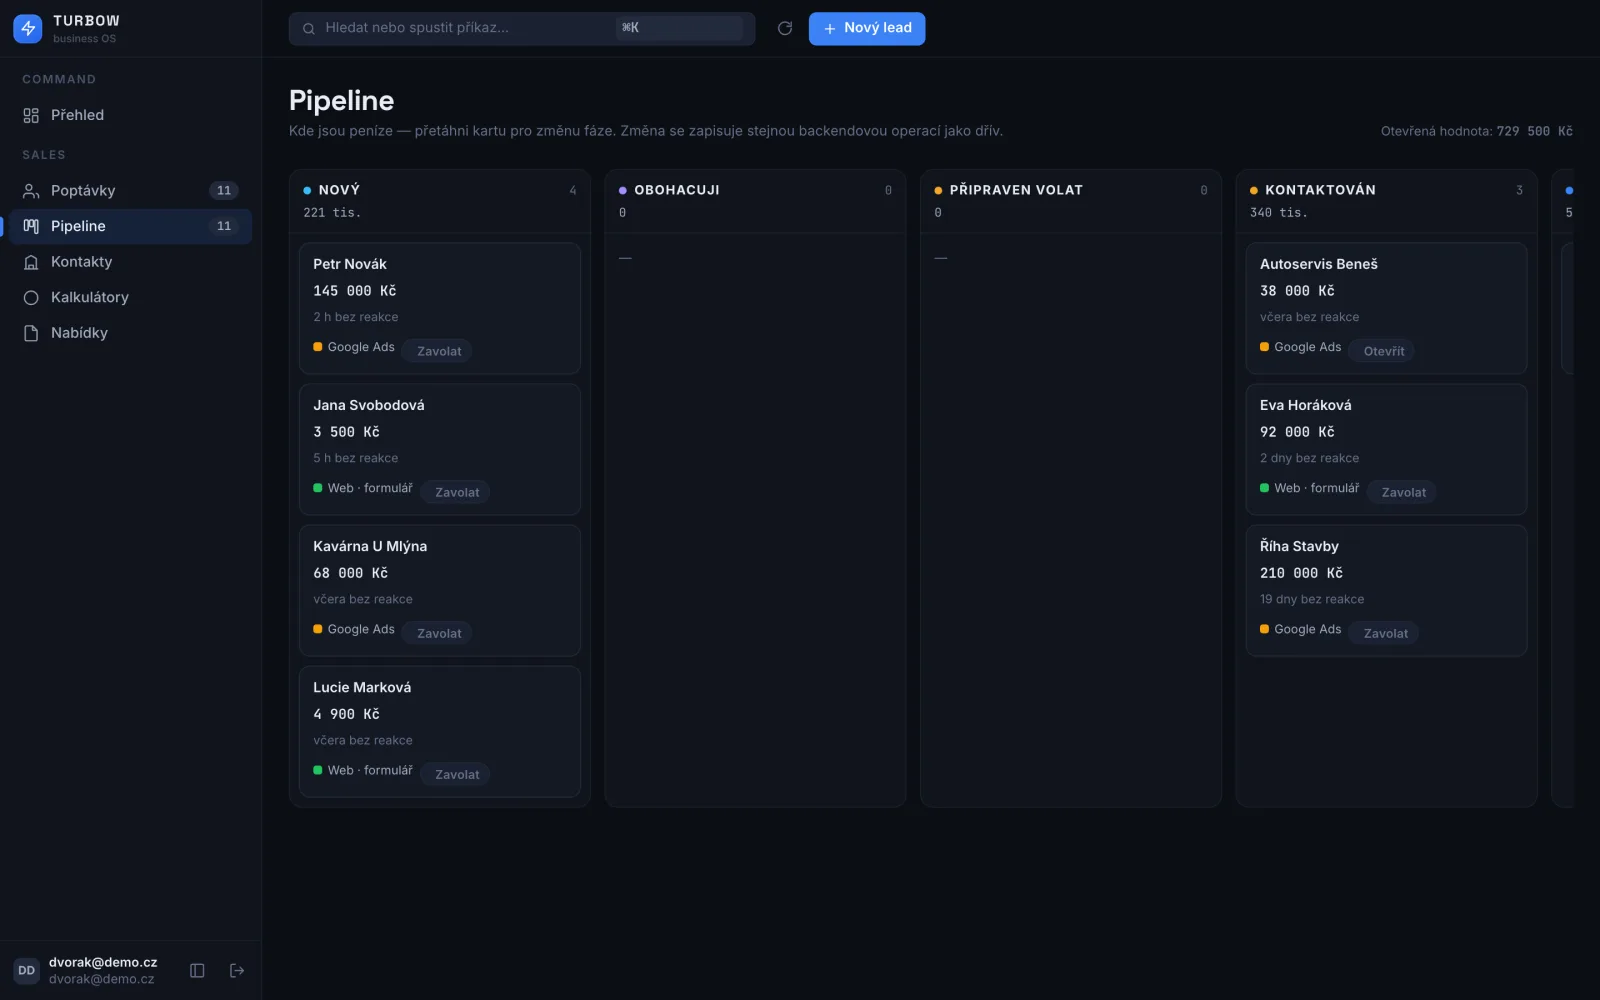Click the Připraven volat column header
Screen dimensions: 1600x1000
click(x=1071, y=201)
